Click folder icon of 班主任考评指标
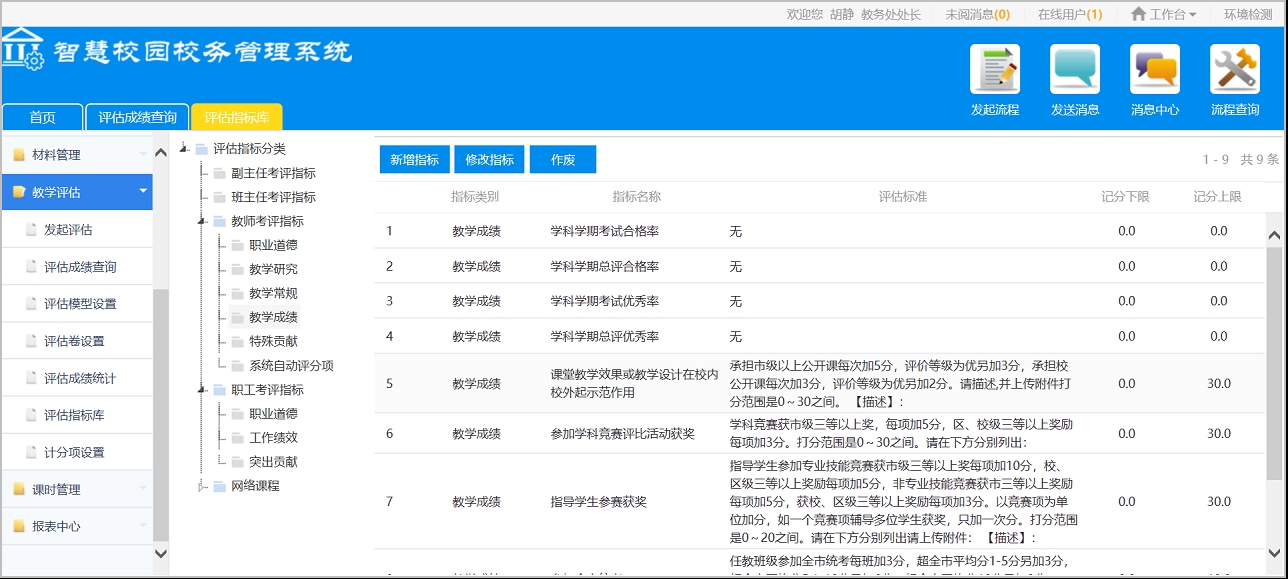Screen dimensions: 1288x579 tap(219, 197)
